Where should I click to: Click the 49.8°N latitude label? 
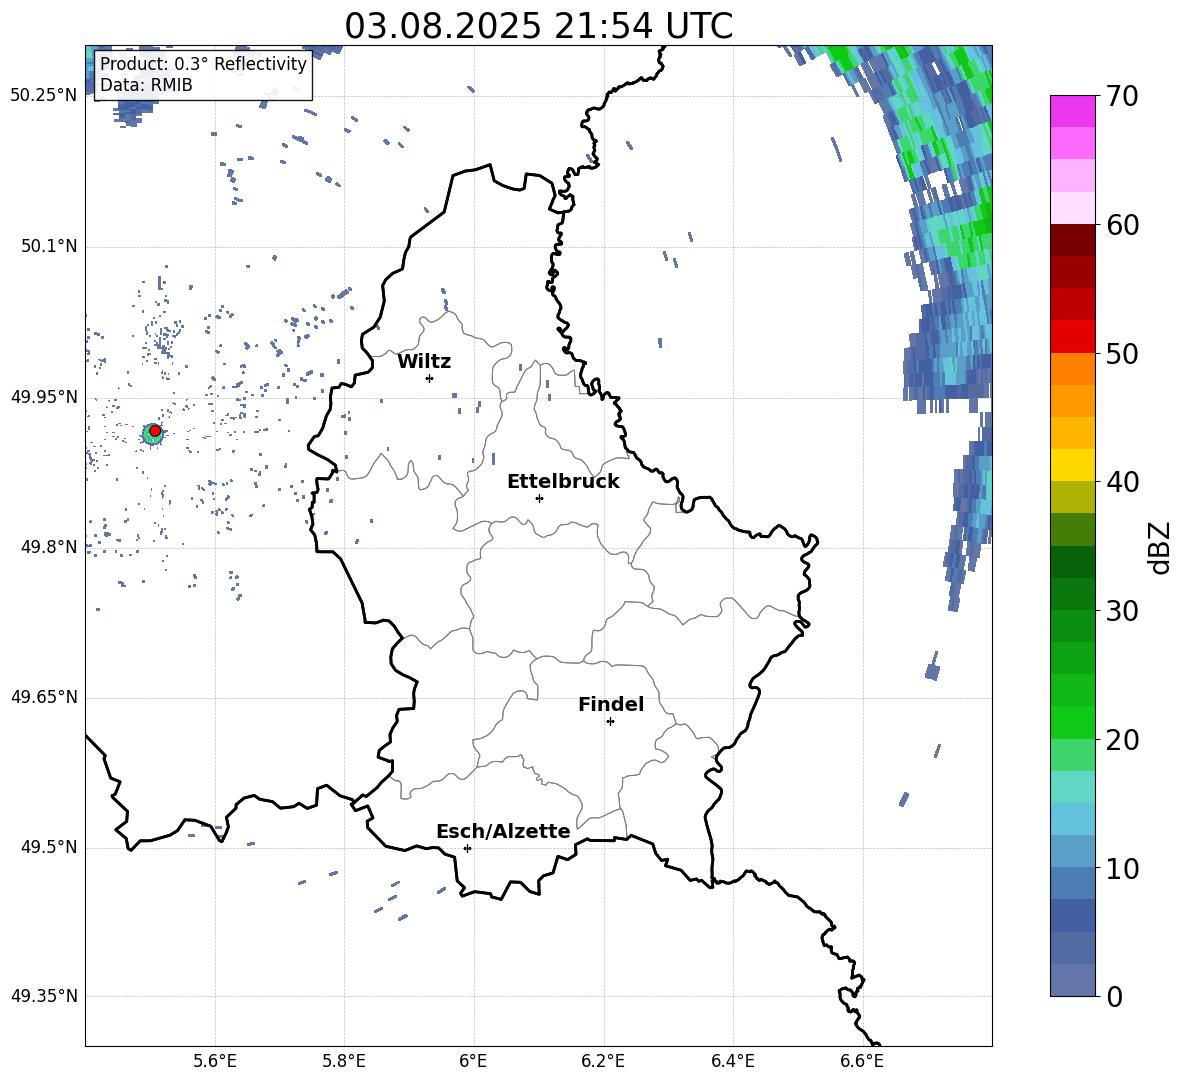pyautogui.click(x=49, y=546)
